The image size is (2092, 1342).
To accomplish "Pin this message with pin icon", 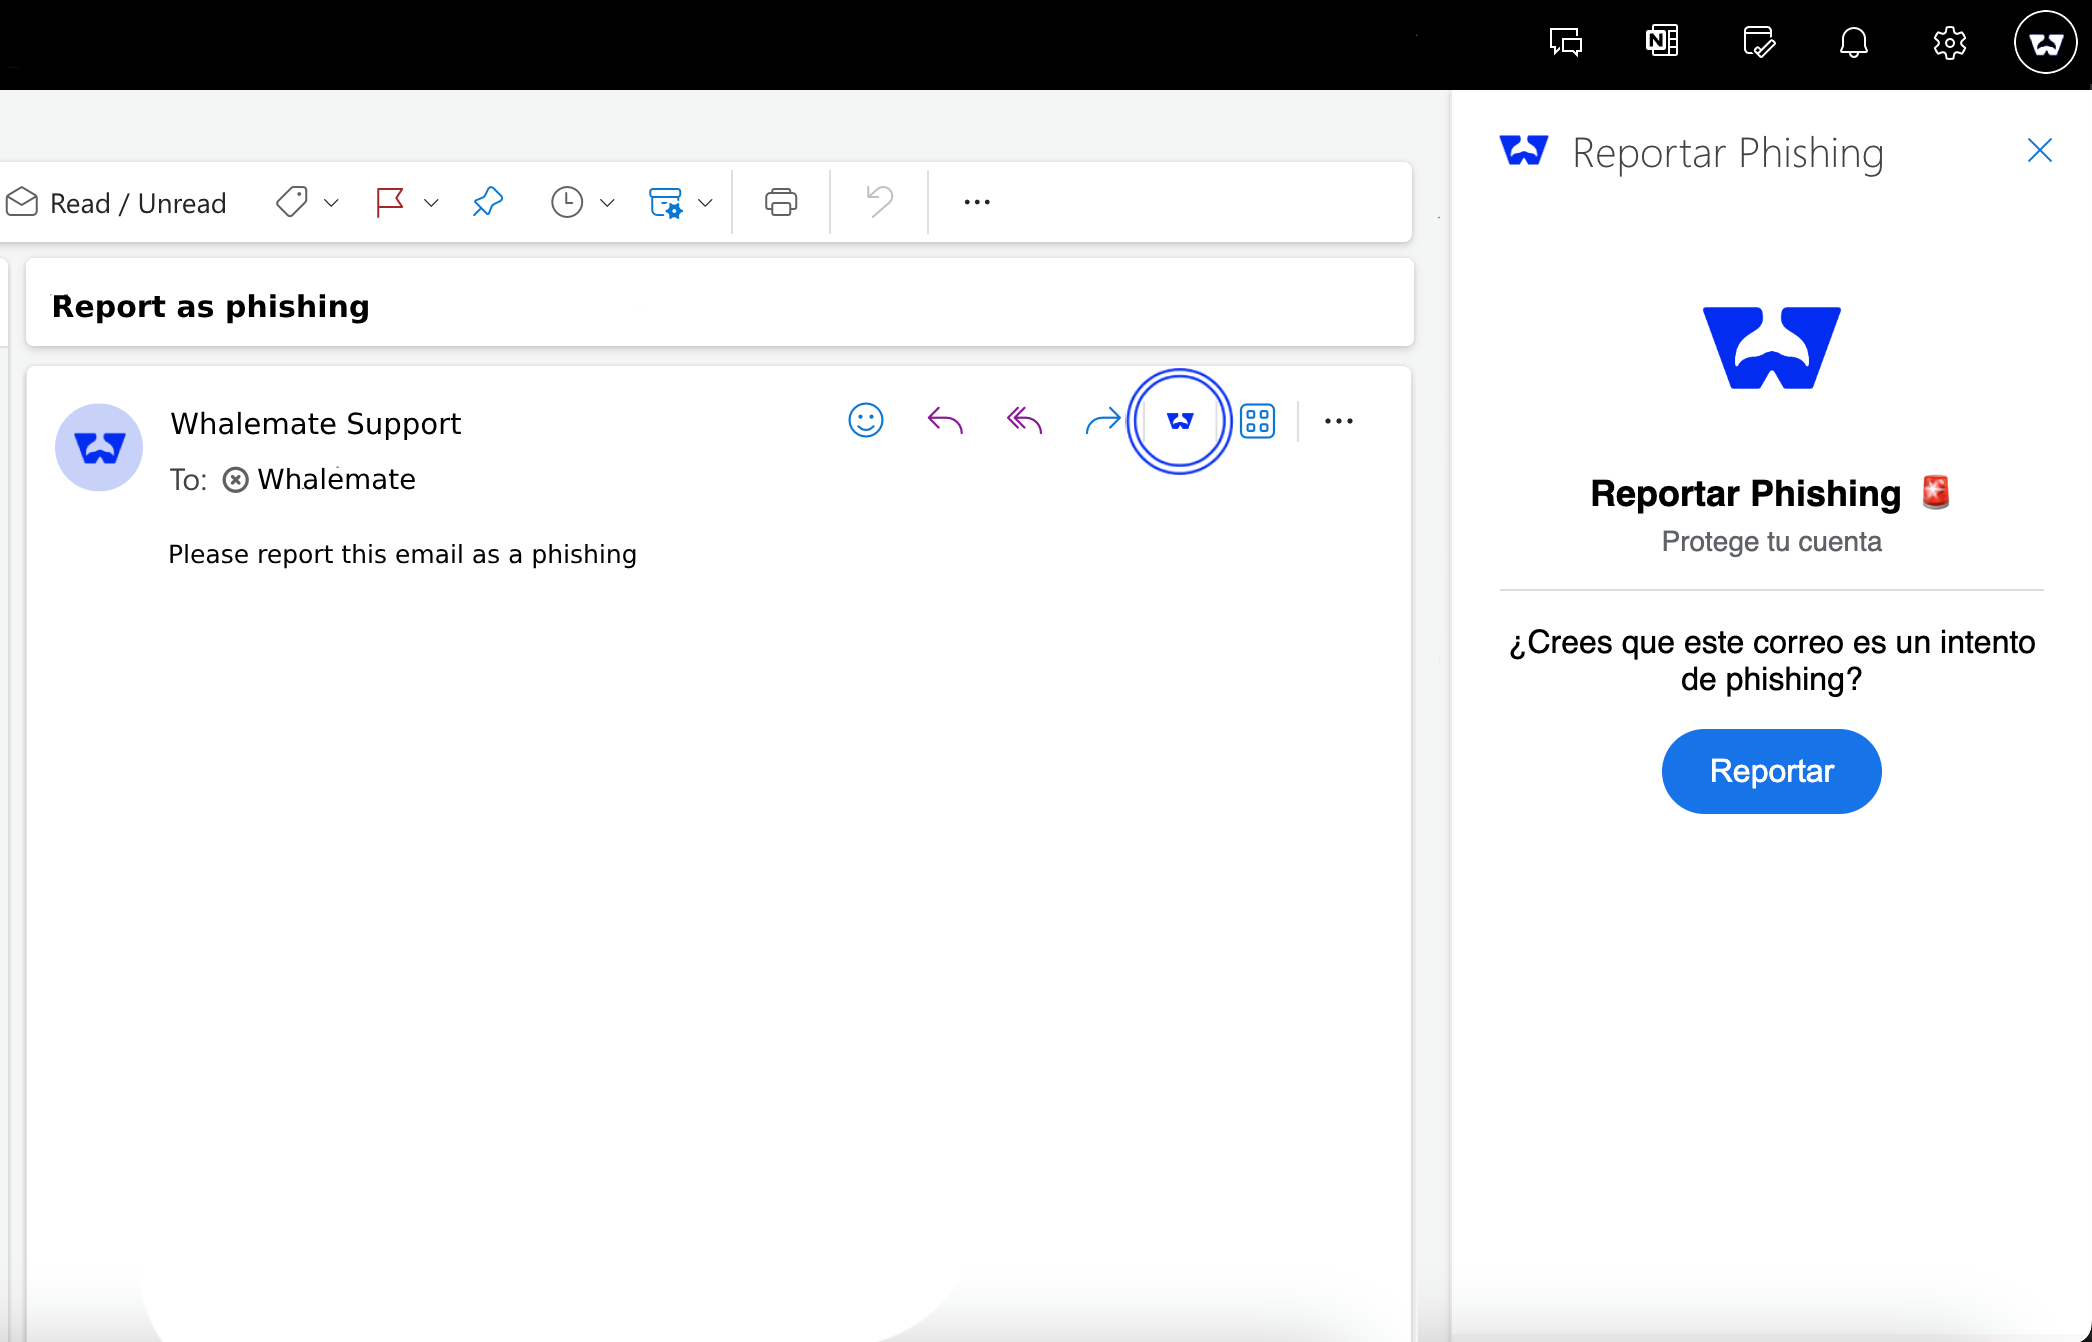I will (x=488, y=202).
